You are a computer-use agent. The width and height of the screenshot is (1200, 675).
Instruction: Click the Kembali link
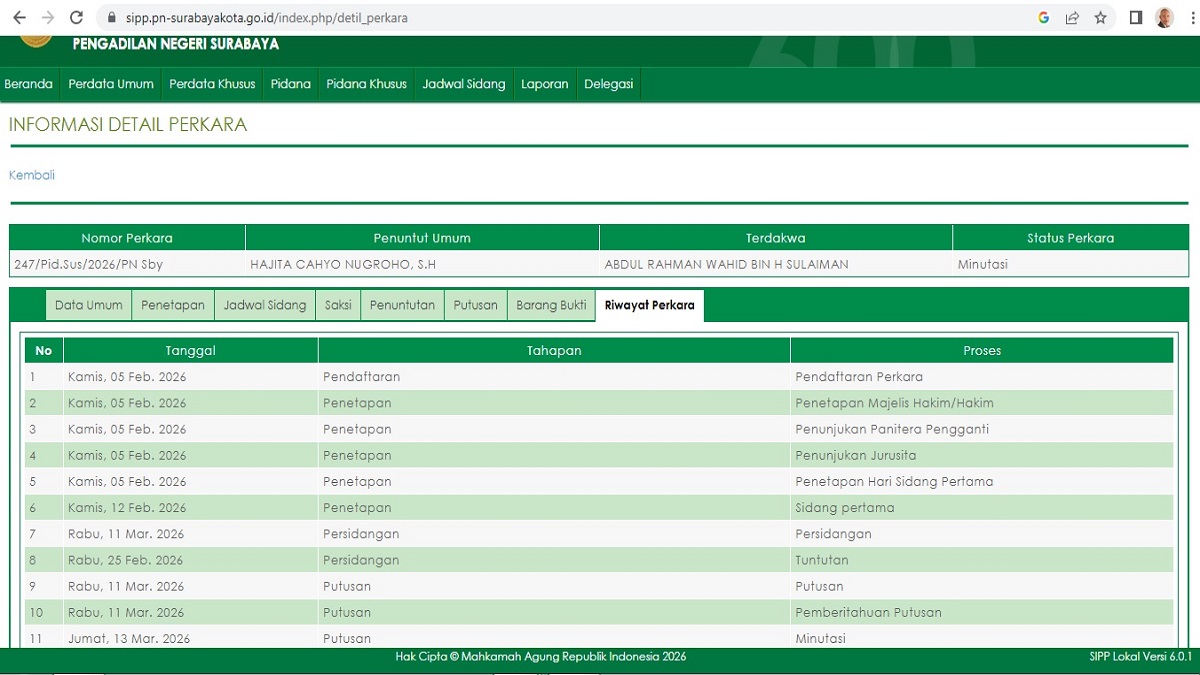tap(32, 175)
